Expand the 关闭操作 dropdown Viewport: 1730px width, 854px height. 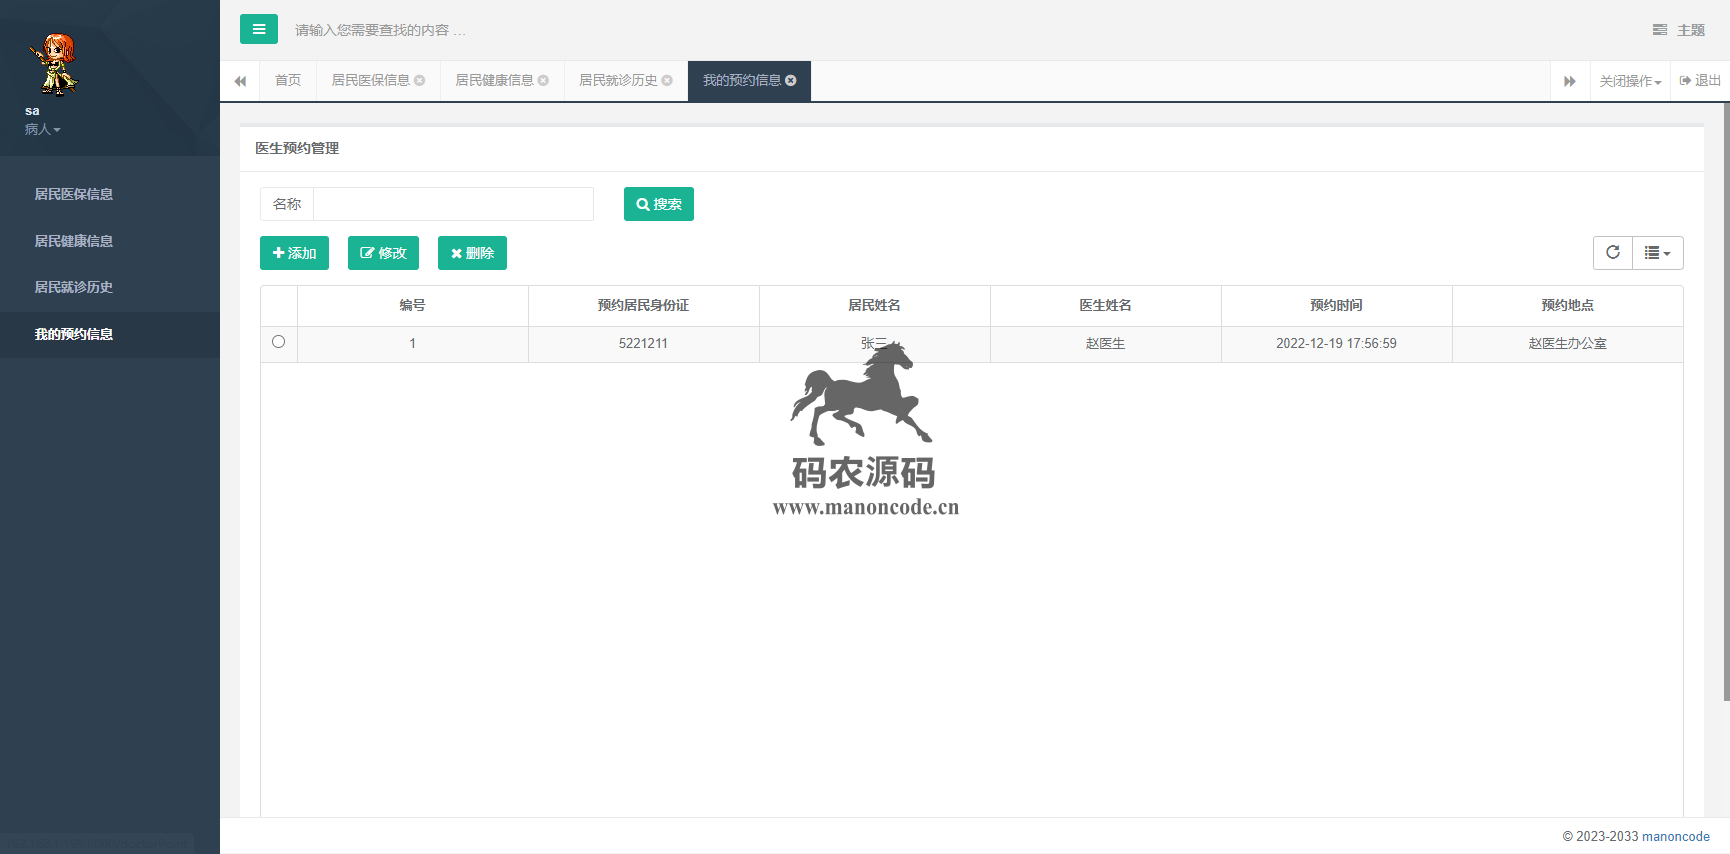point(1629,81)
